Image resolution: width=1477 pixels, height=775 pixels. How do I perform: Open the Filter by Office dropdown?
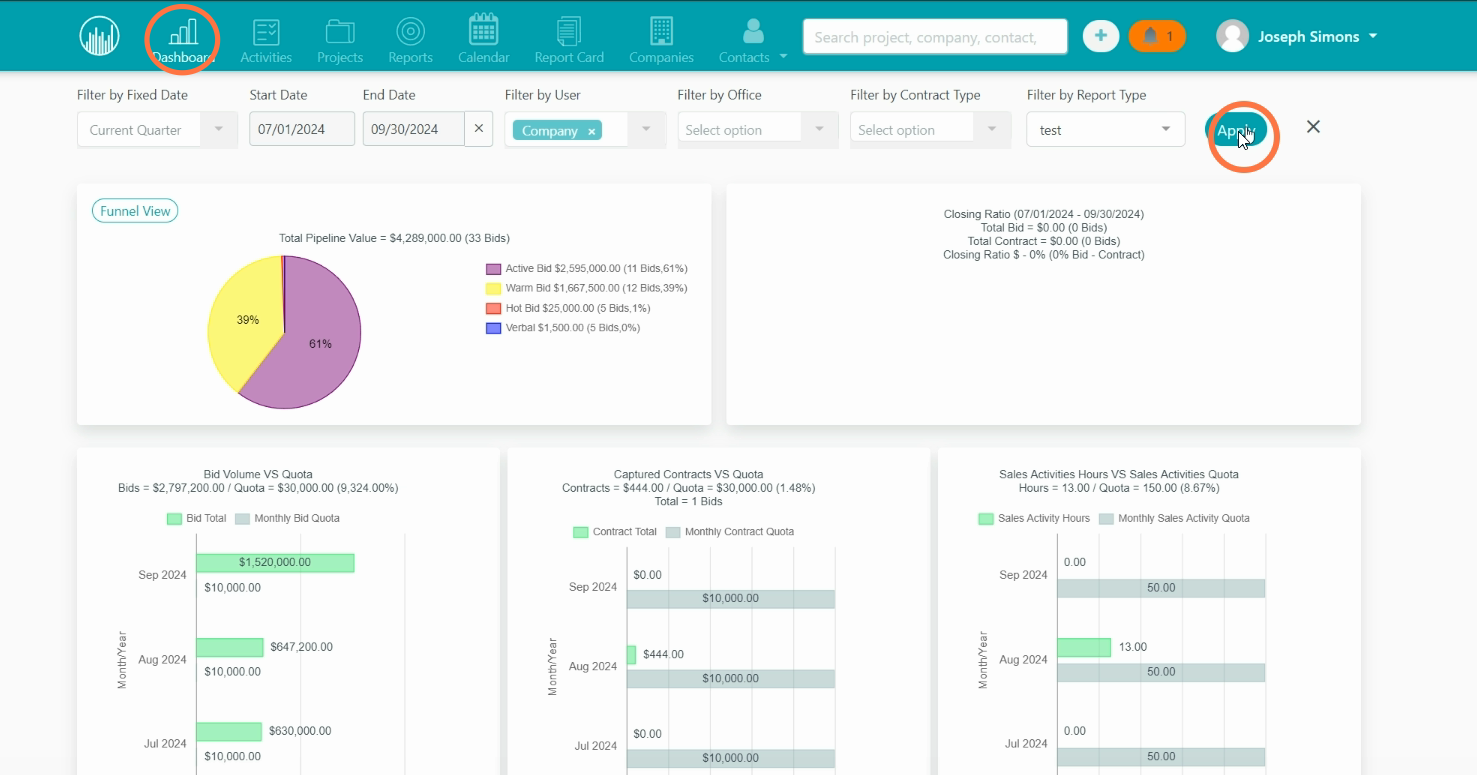[x=757, y=130]
